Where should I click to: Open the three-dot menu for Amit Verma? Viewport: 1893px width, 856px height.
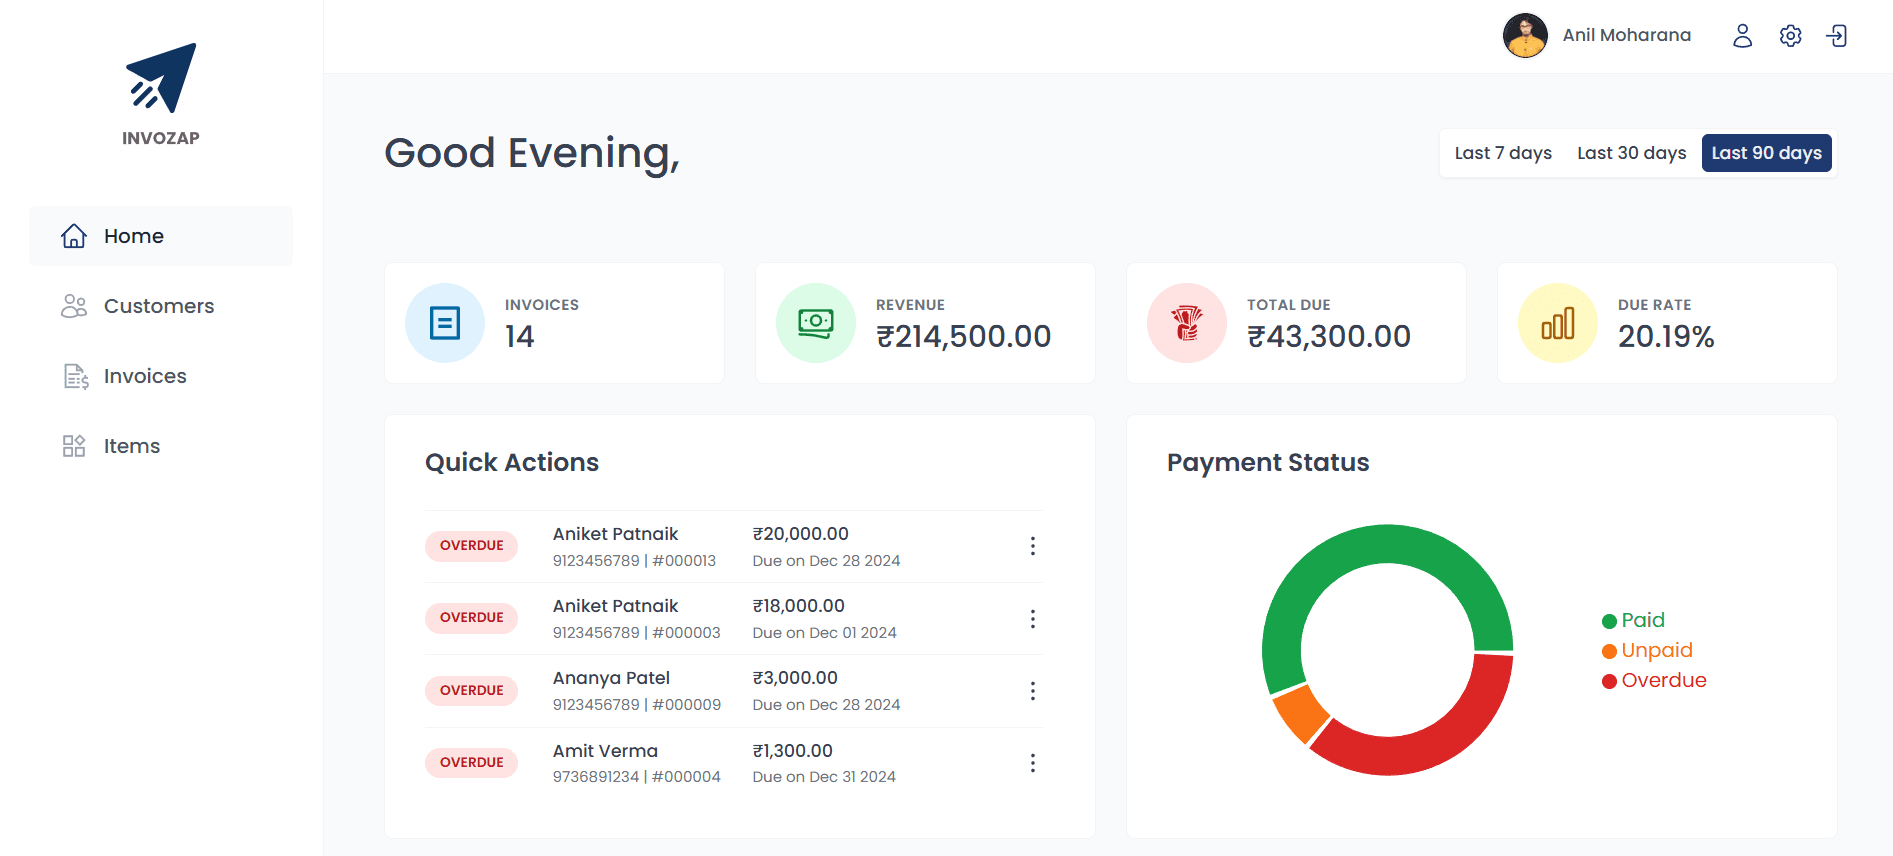1033,763
